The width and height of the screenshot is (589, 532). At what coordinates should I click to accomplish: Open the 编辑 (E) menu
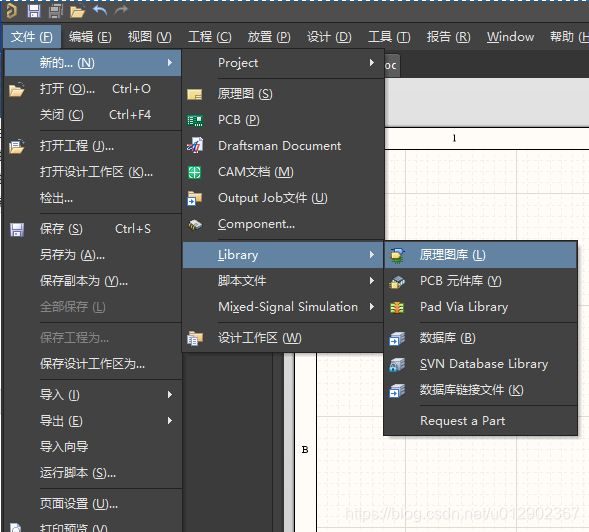point(90,37)
